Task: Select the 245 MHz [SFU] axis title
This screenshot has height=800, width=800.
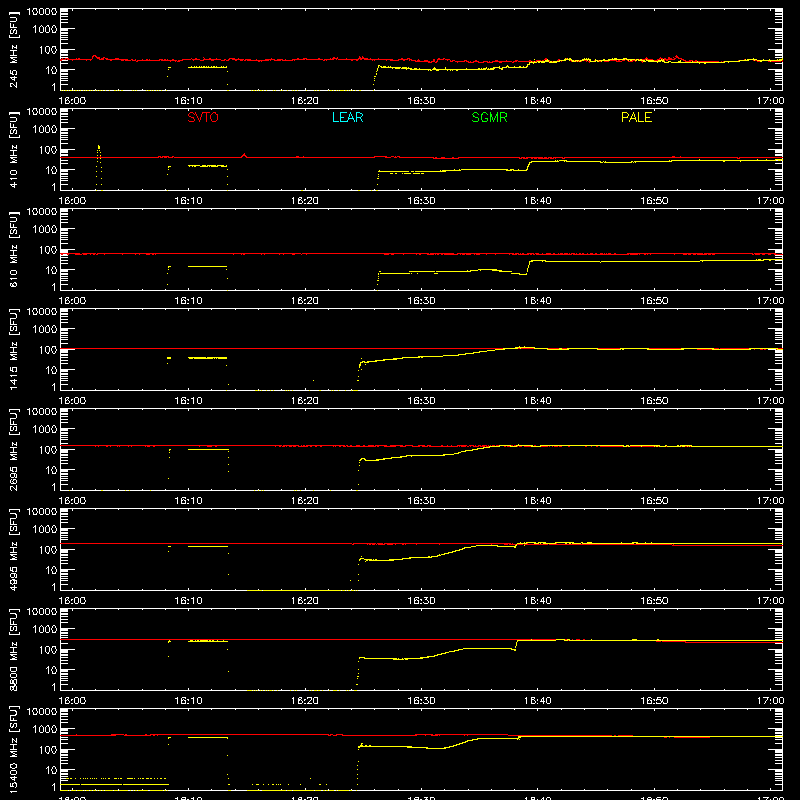Action: [14, 50]
